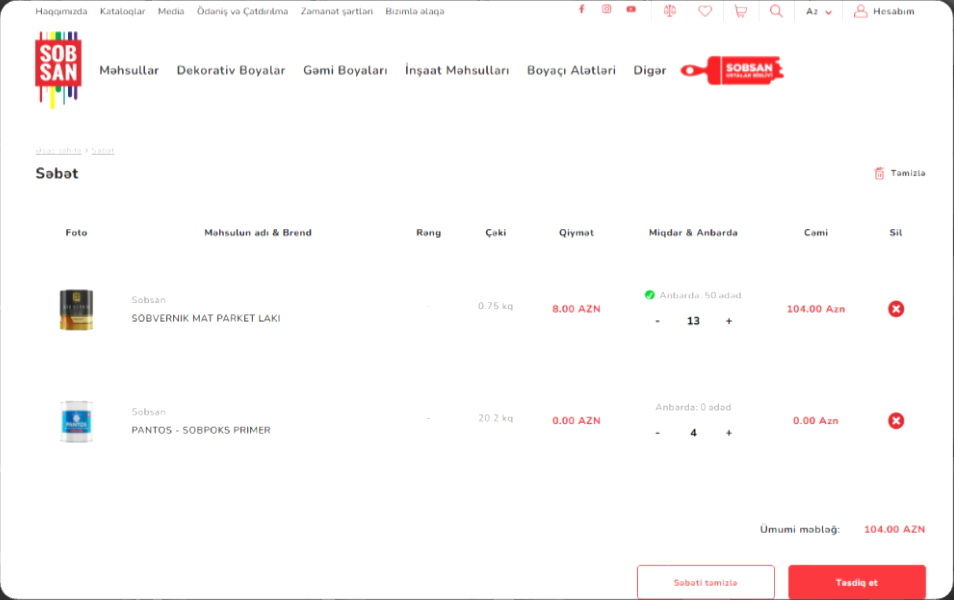954x600 pixels.
Task: Open the Facebook social icon
Action: click(x=581, y=10)
